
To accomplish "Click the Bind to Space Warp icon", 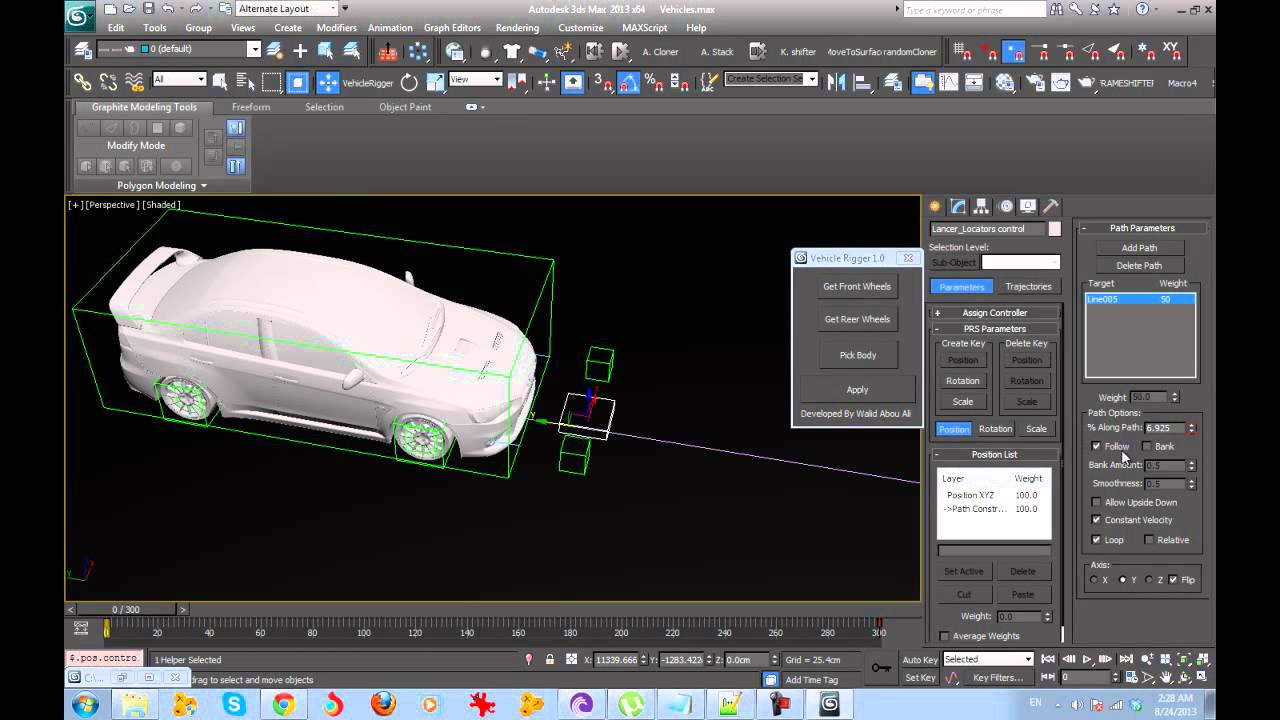I will (x=134, y=82).
